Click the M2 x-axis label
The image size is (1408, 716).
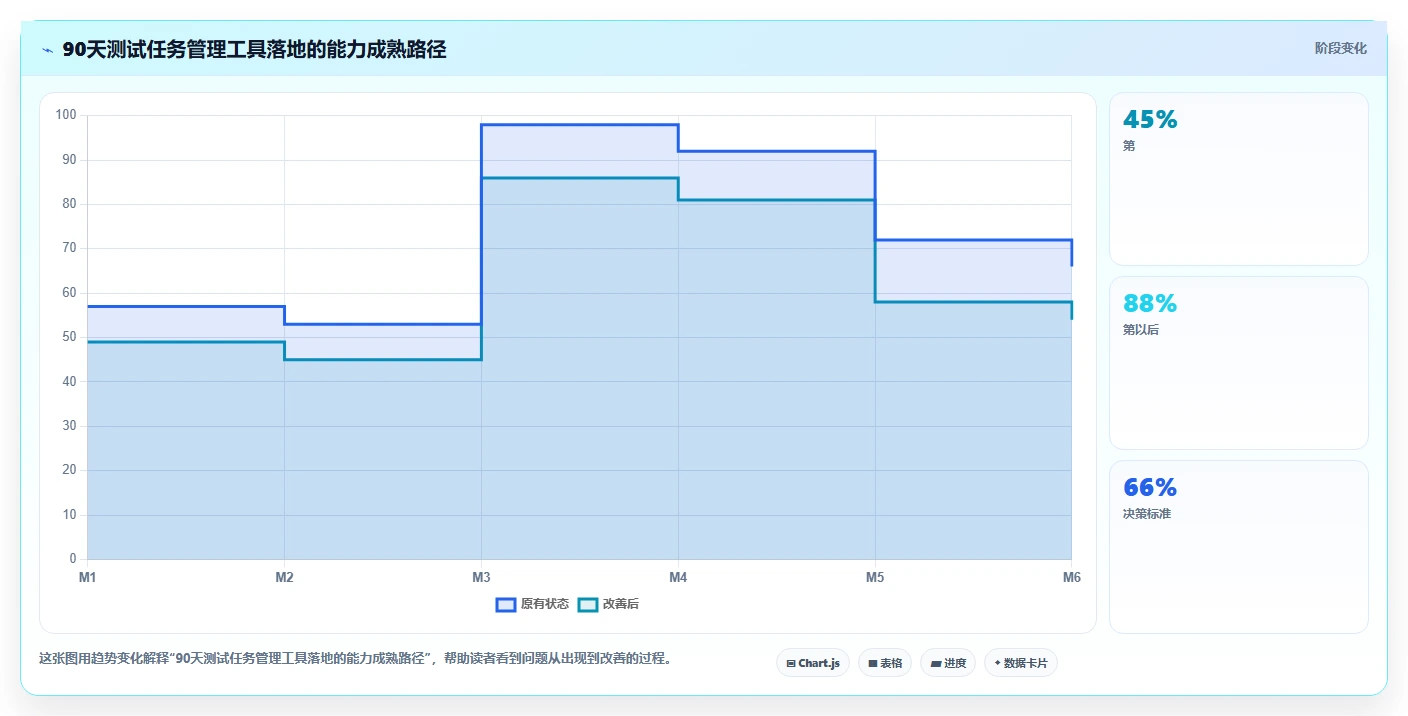(284, 578)
